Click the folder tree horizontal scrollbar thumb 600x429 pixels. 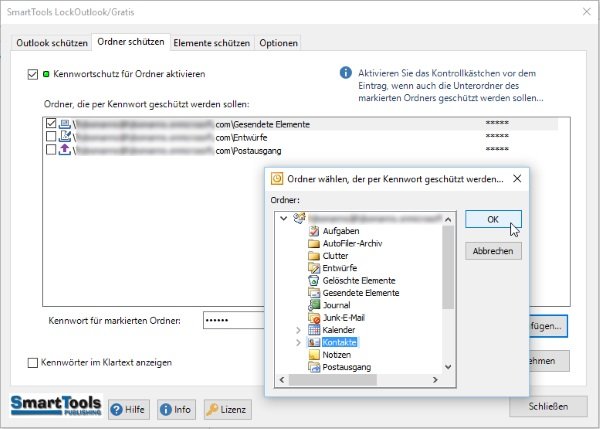[333, 380]
